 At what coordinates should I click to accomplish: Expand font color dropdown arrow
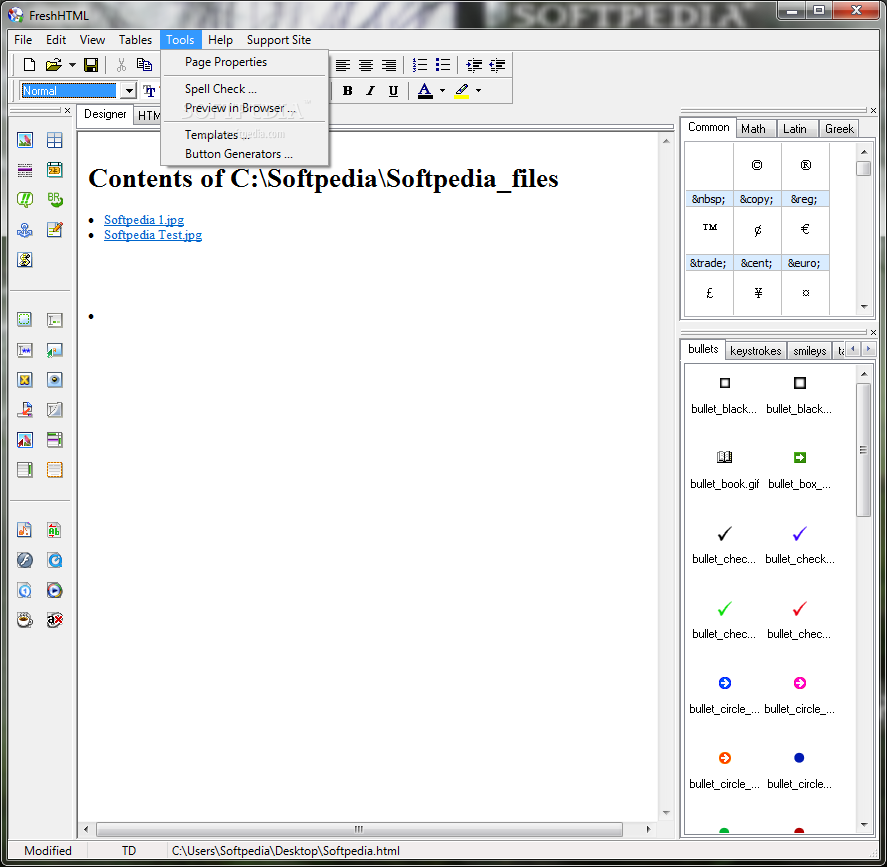pyautogui.click(x=442, y=90)
